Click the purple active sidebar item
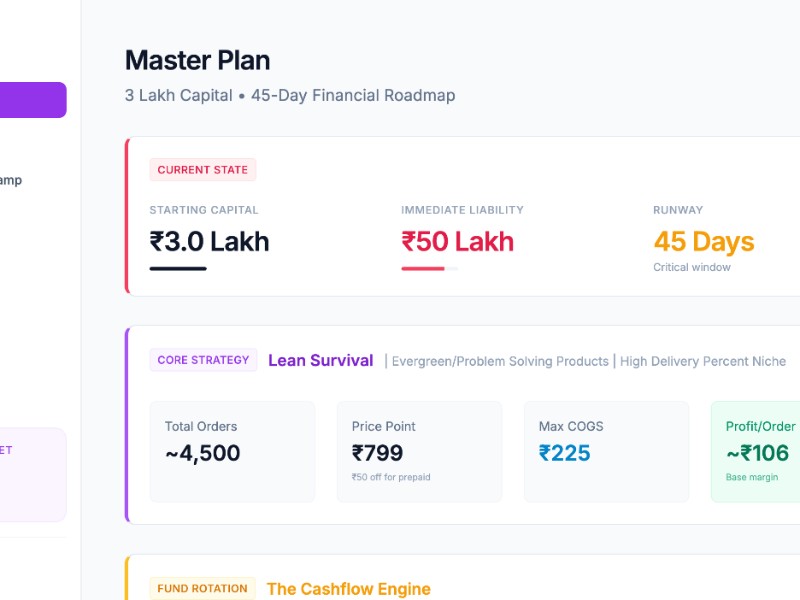The height and width of the screenshot is (600, 800). (x=32, y=100)
